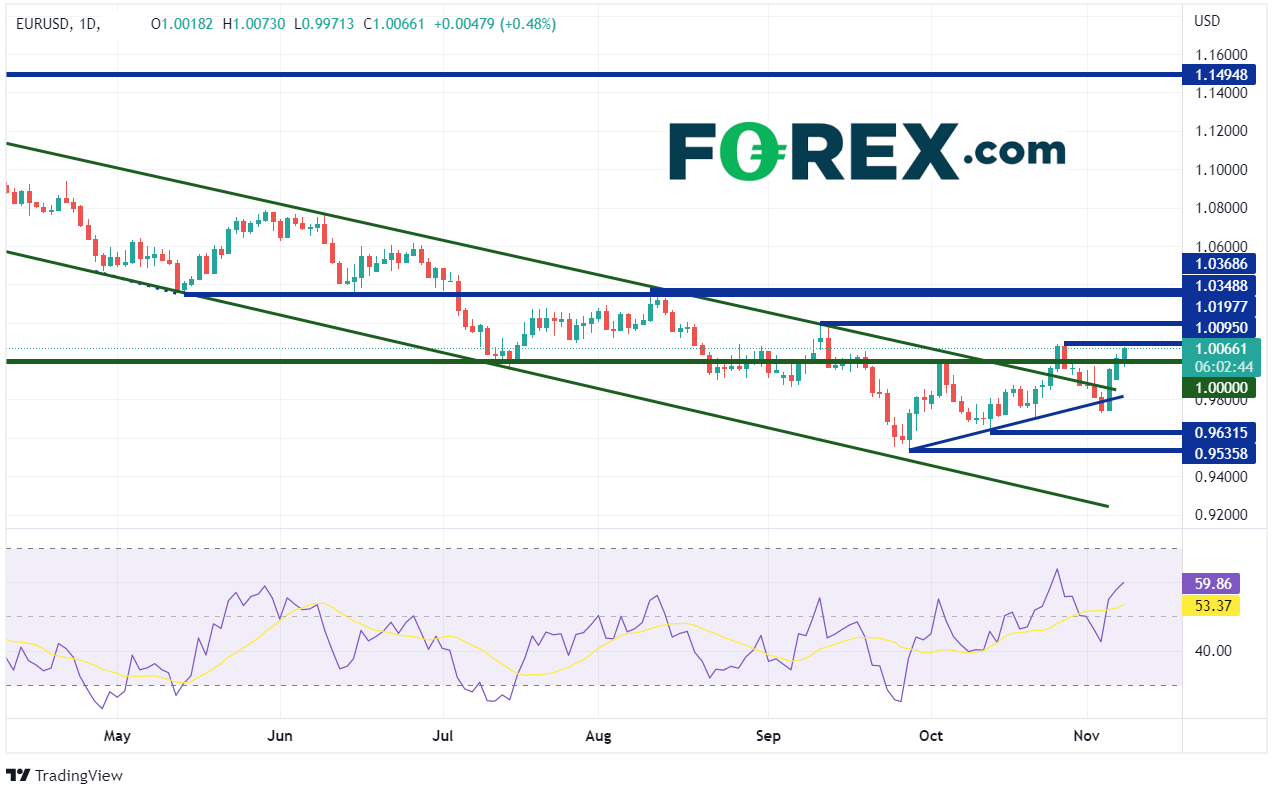Open the EURUSD symbol title
This screenshot has height=797, width=1280.
click(x=43, y=23)
